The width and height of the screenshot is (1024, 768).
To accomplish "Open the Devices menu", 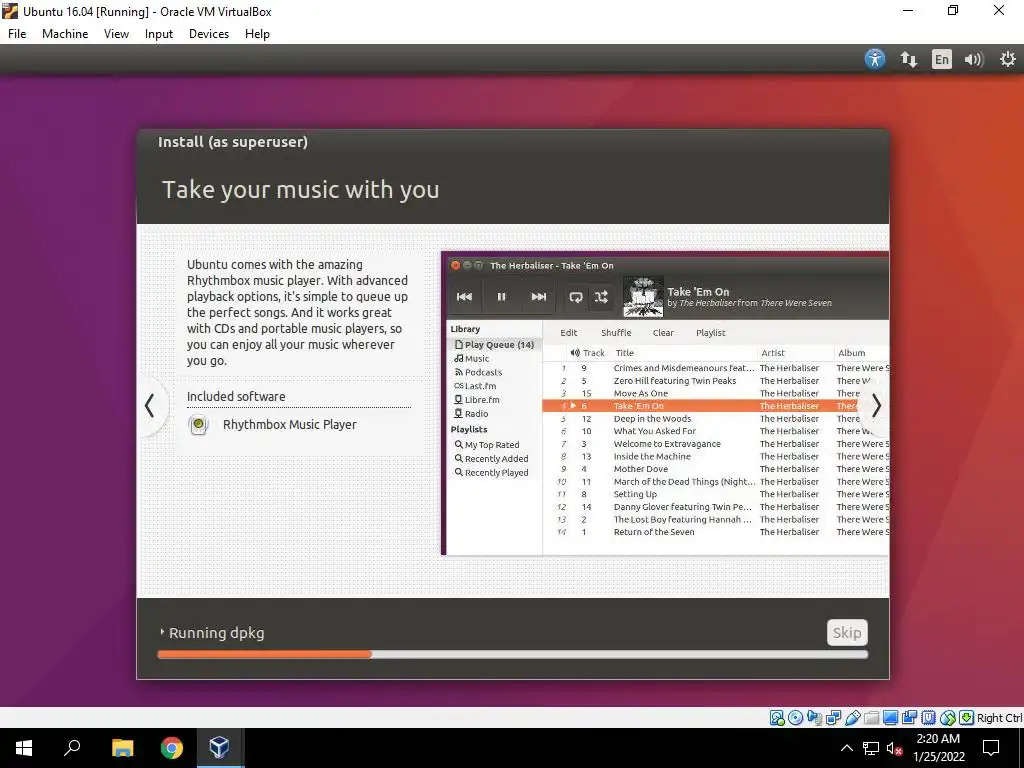I will [x=209, y=34].
